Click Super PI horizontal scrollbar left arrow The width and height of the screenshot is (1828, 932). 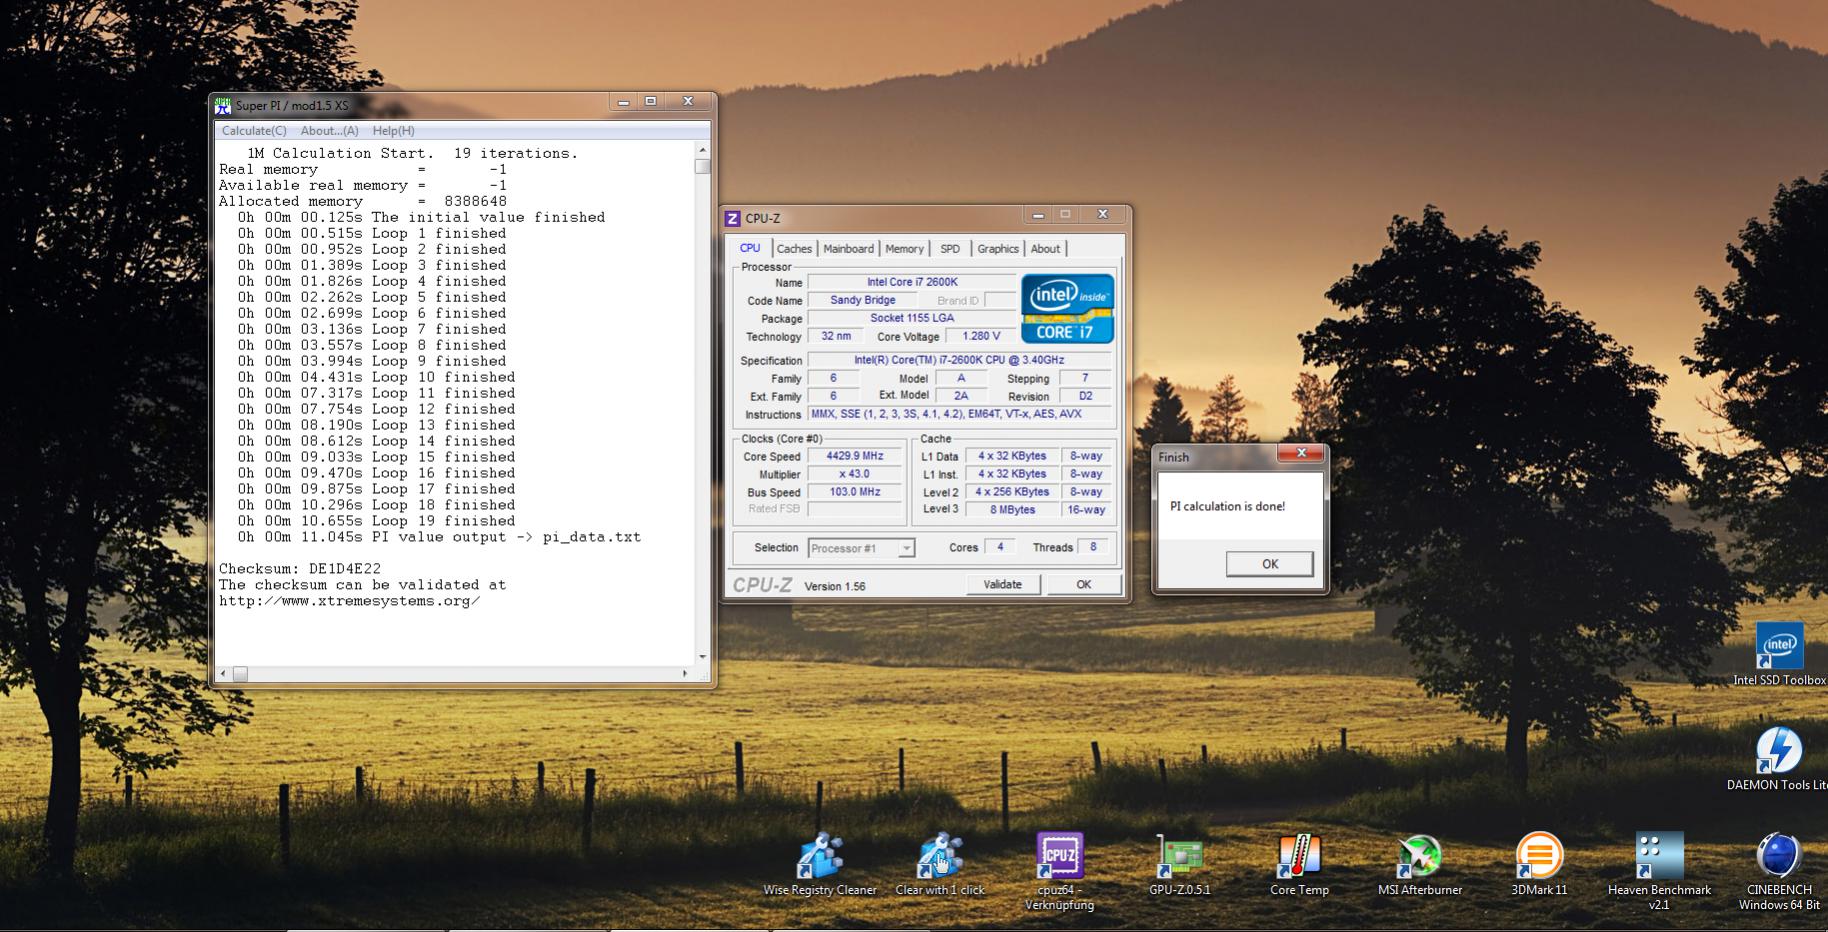coord(223,674)
